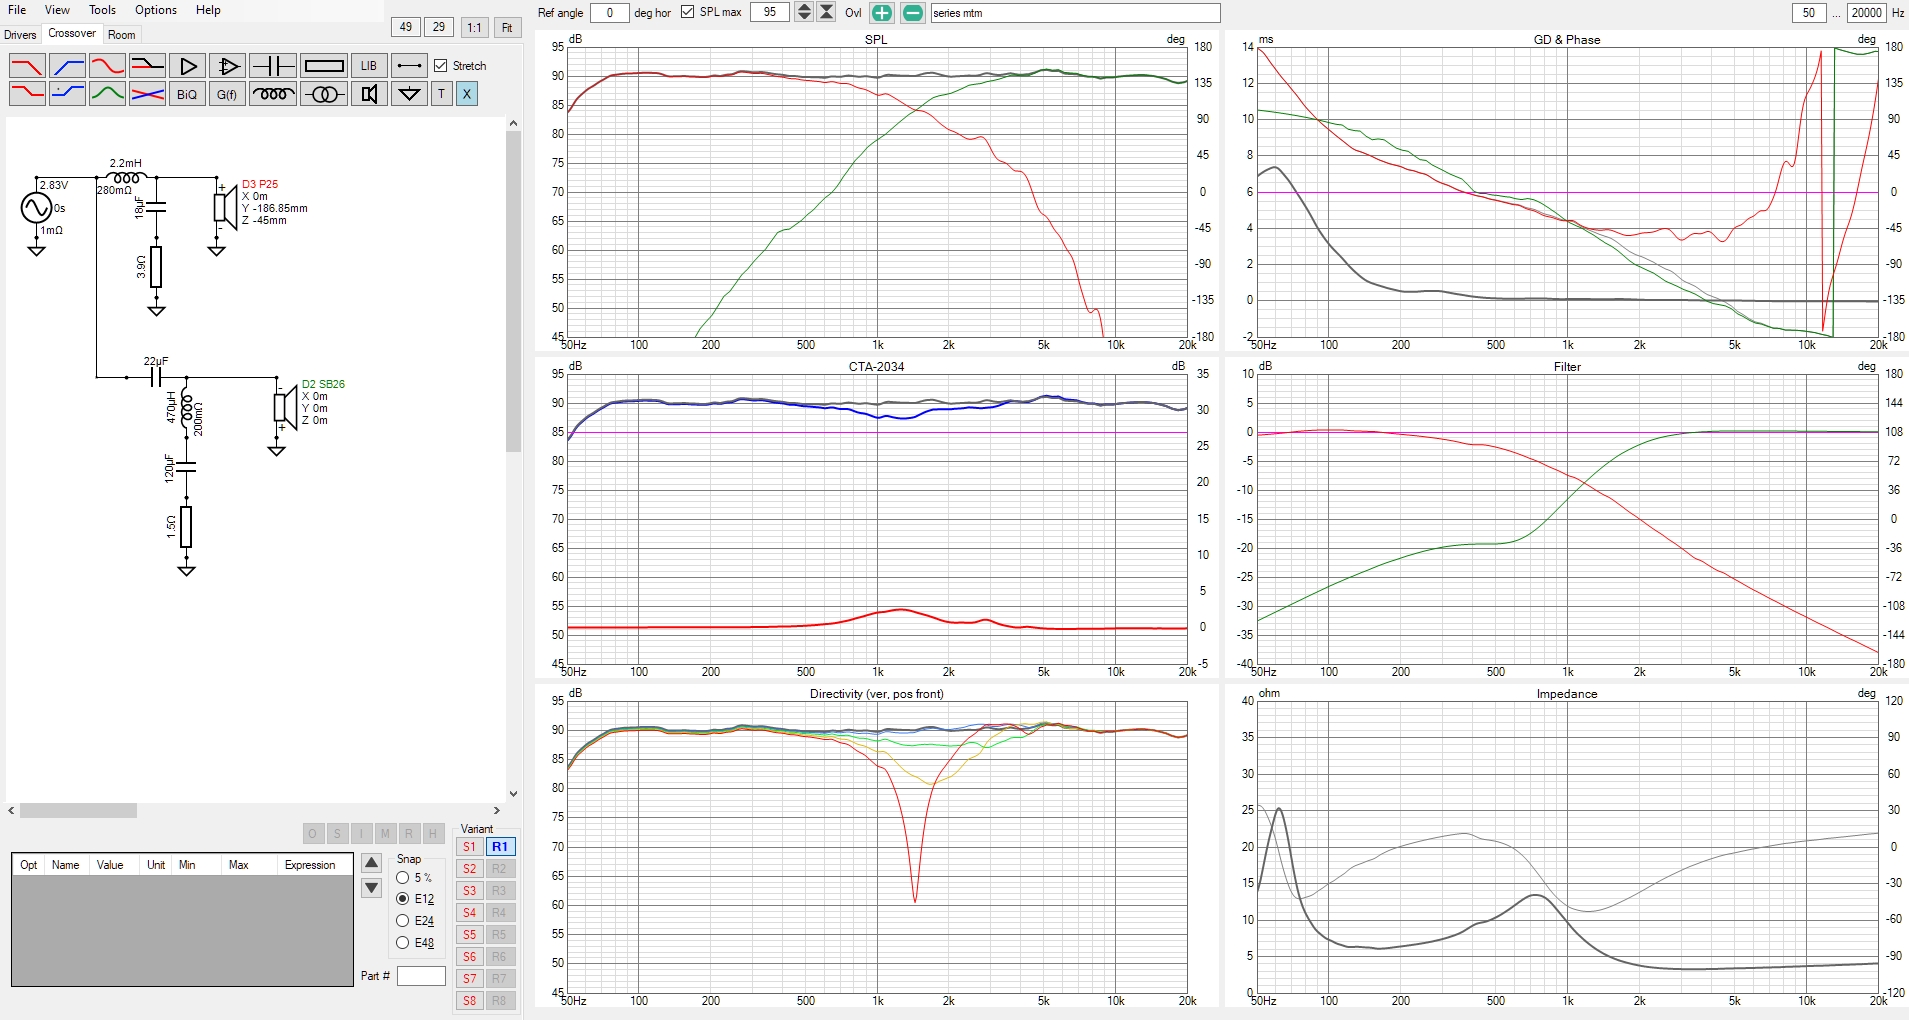Open the File menu

pyautogui.click(x=17, y=10)
